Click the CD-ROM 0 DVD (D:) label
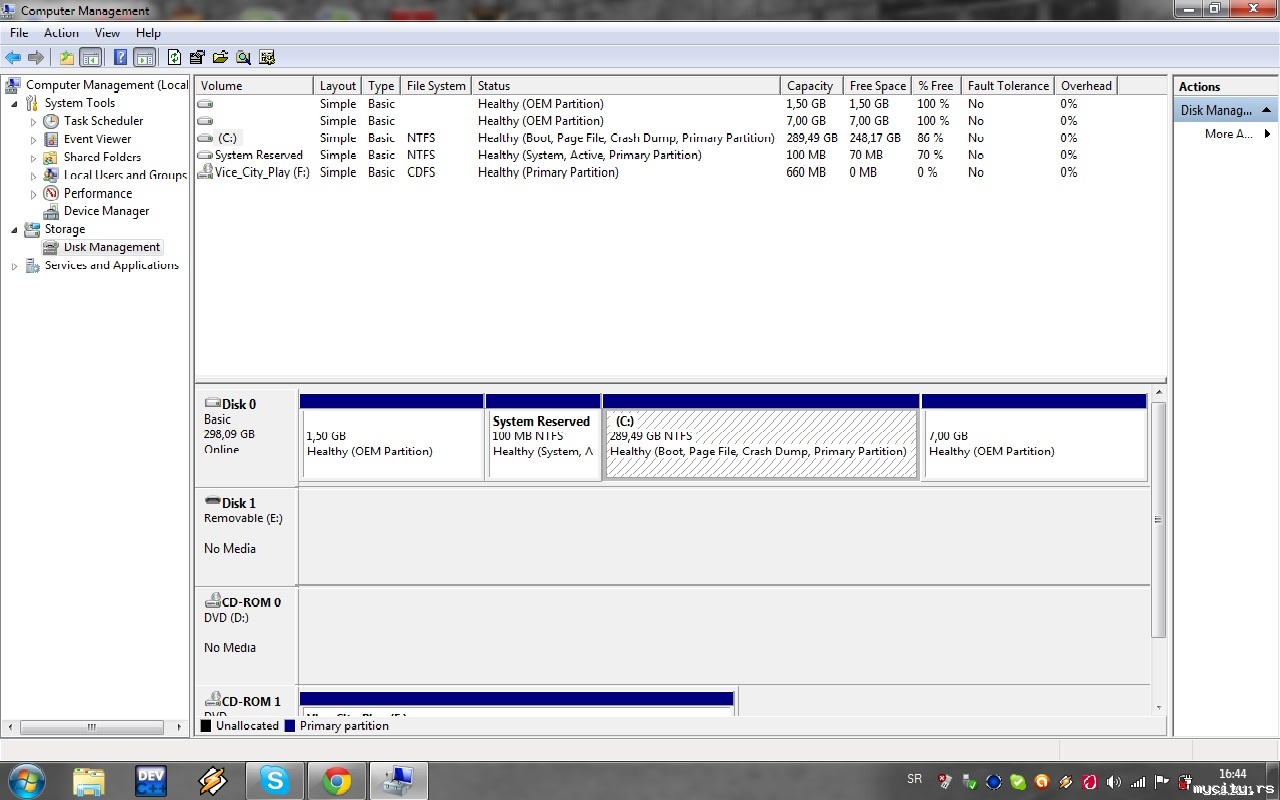 246,635
